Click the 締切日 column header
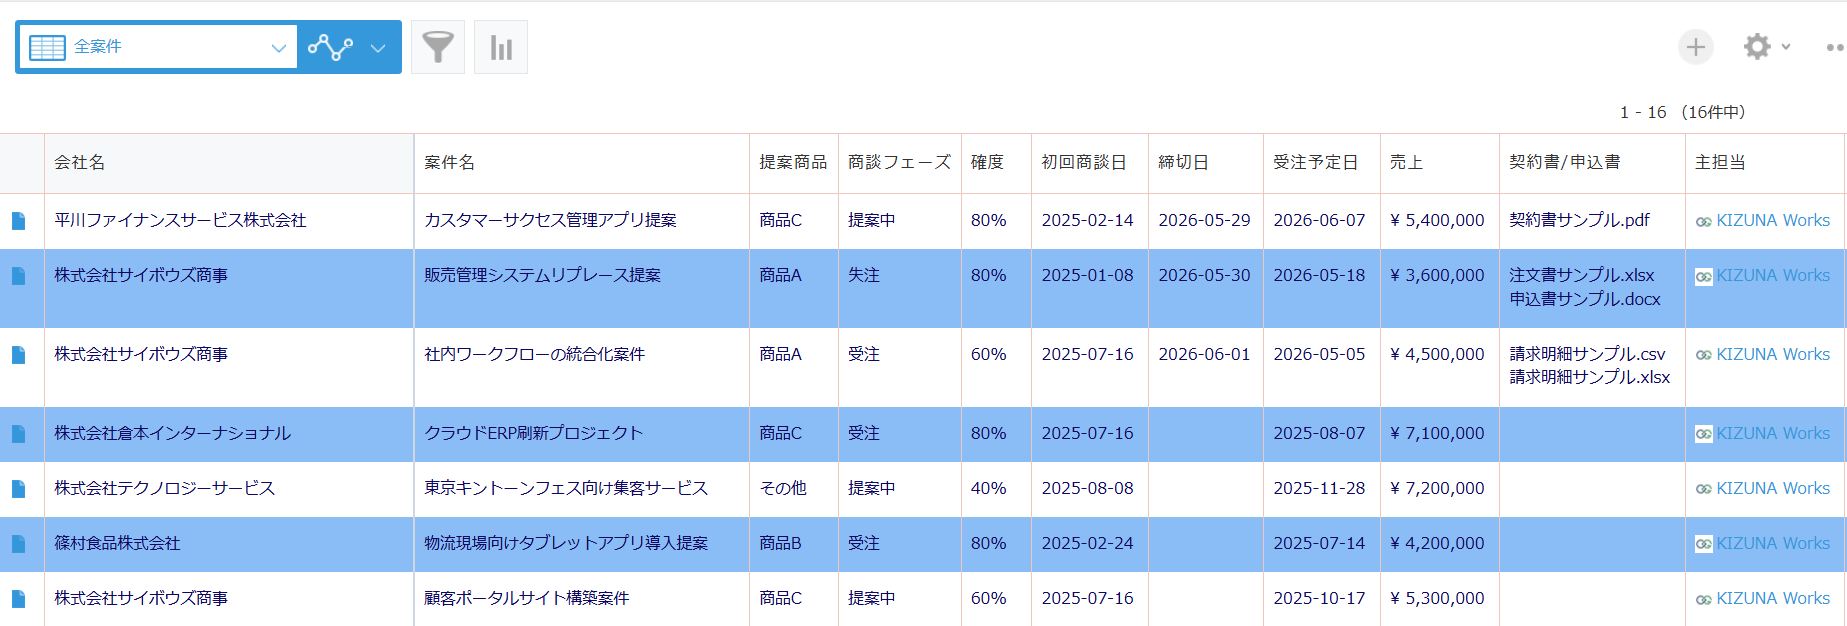The width and height of the screenshot is (1847, 626). click(1206, 163)
